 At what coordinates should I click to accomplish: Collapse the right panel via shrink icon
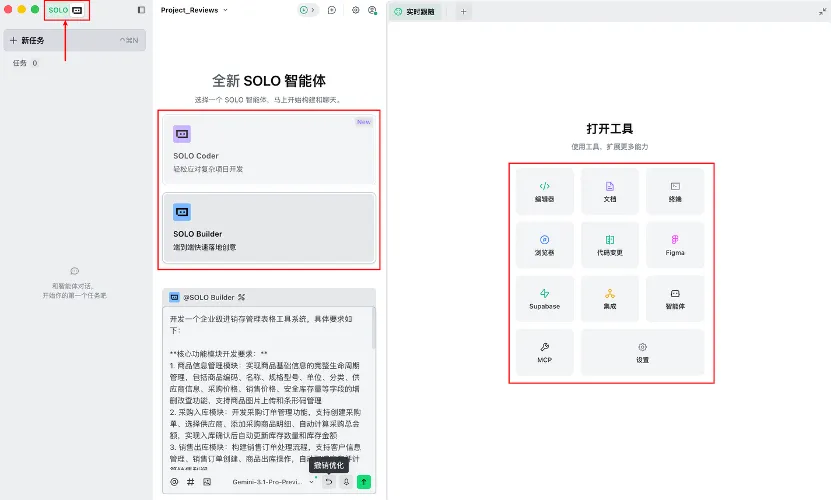822,11
